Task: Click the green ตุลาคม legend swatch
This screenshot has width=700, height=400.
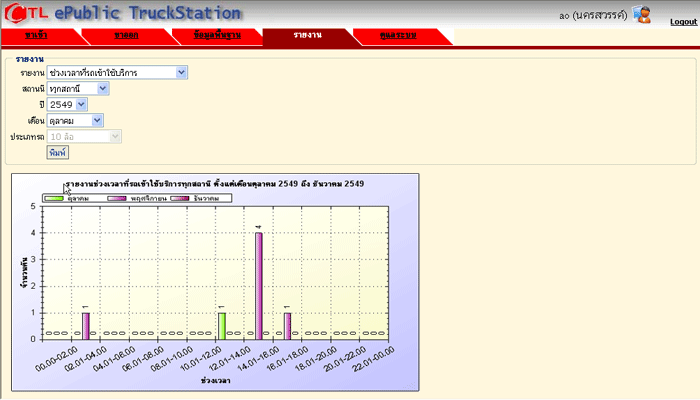Action: point(54,198)
